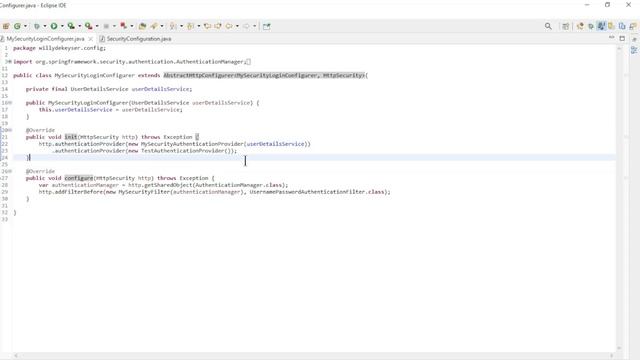Click the Debug bug toolbar icon
Image resolution: width=640 pixels, height=360 pixels.
[37, 26]
